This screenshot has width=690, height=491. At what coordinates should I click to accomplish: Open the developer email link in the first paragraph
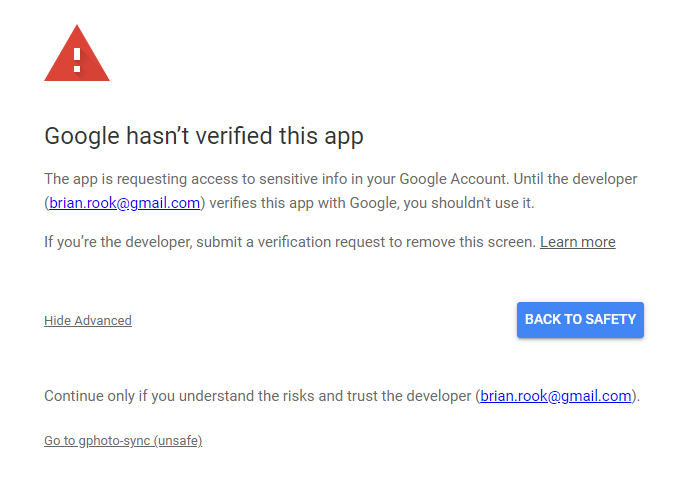coord(125,203)
